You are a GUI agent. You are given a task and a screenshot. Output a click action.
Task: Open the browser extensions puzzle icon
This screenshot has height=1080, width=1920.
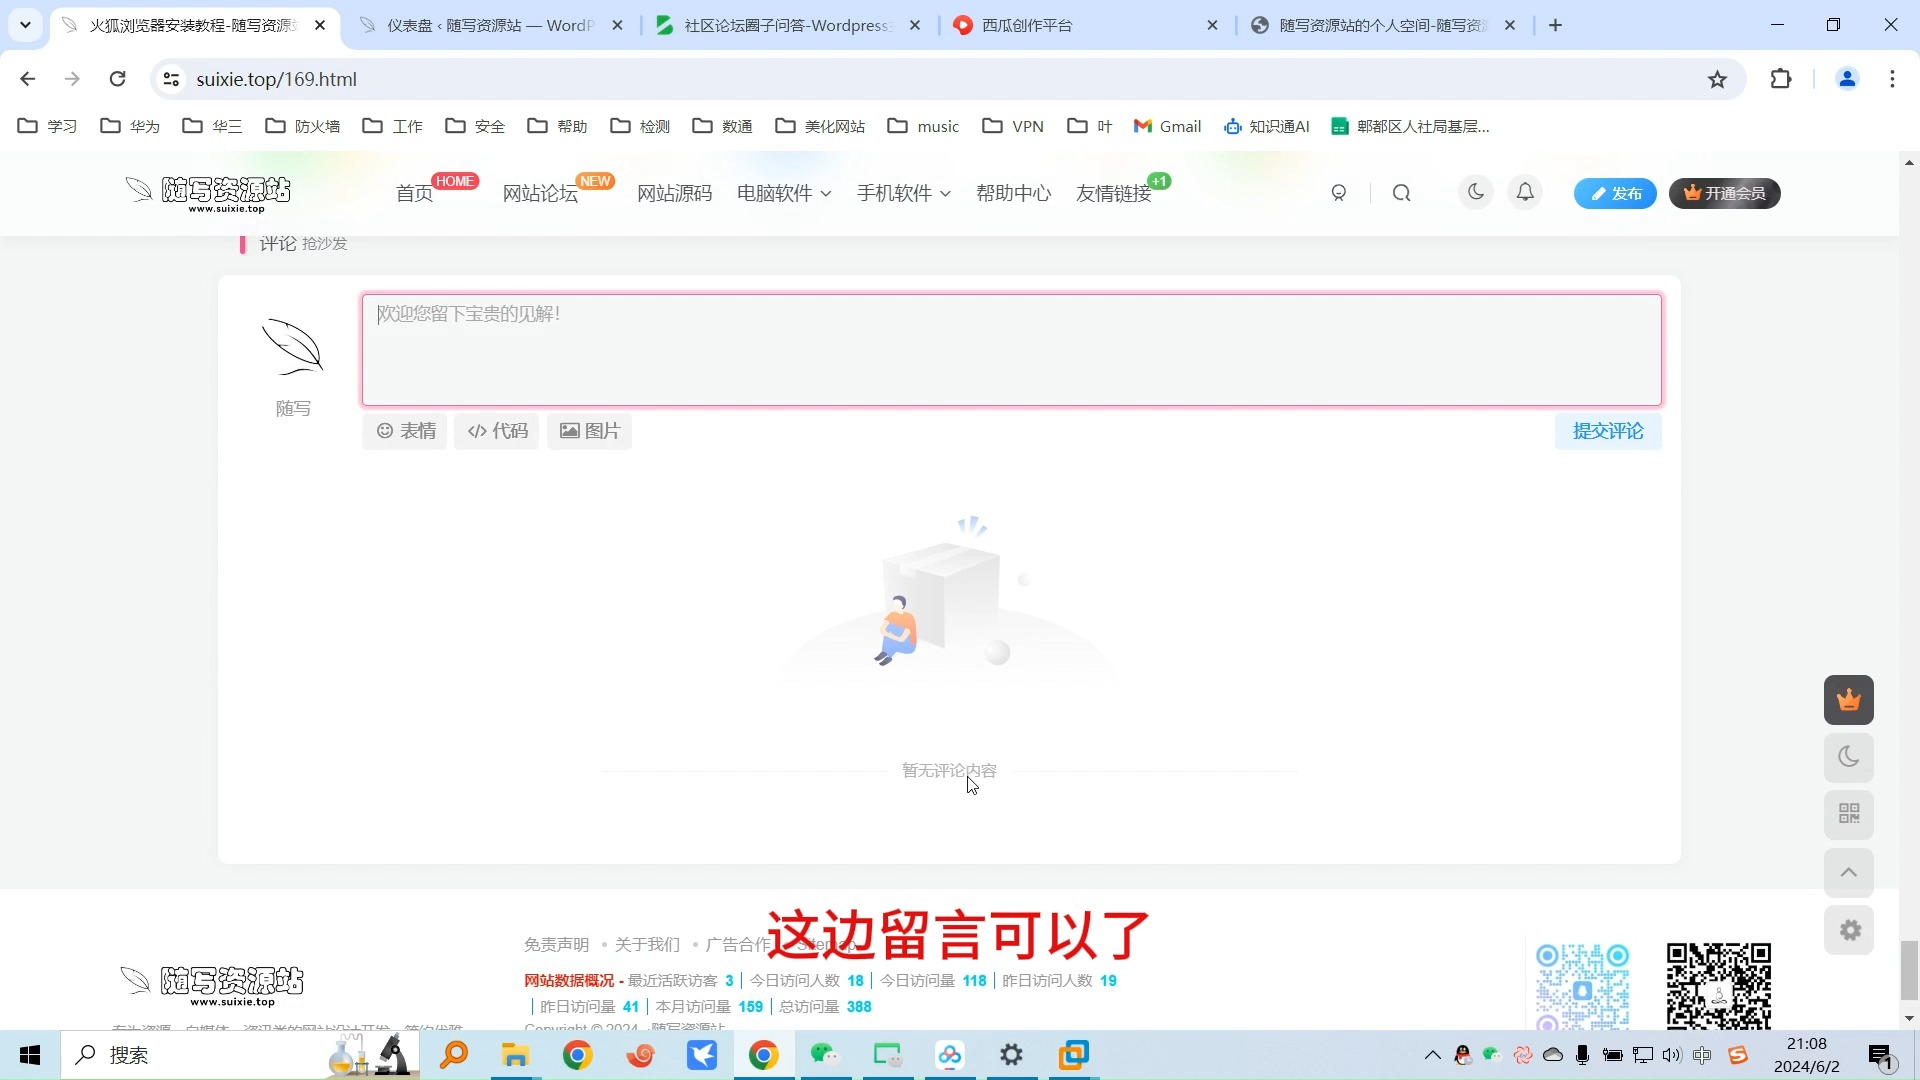point(1780,79)
